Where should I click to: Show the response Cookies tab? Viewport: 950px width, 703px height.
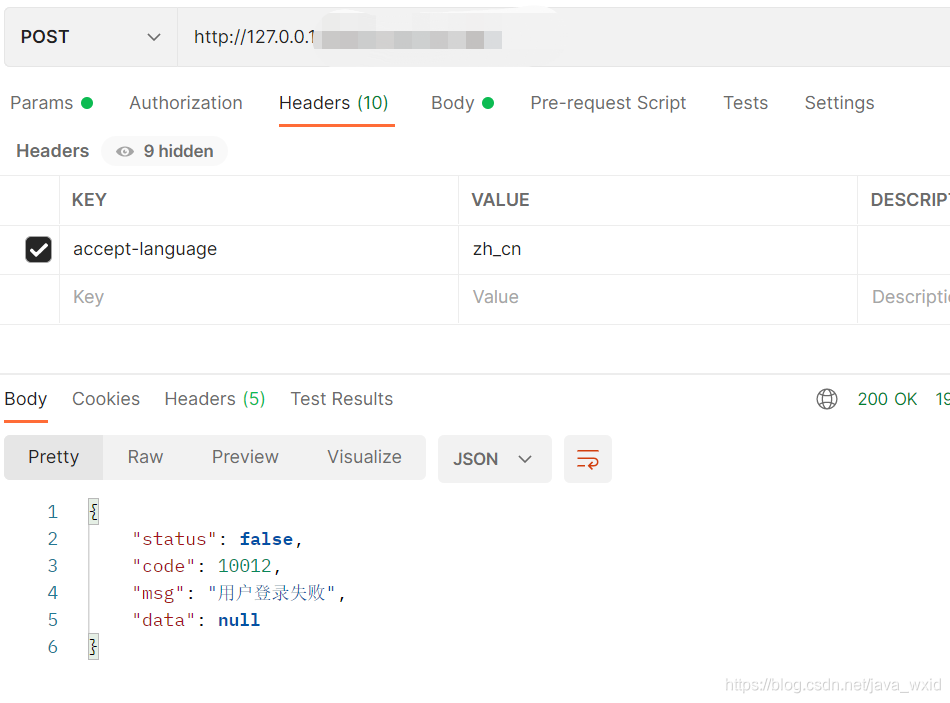(x=106, y=399)
